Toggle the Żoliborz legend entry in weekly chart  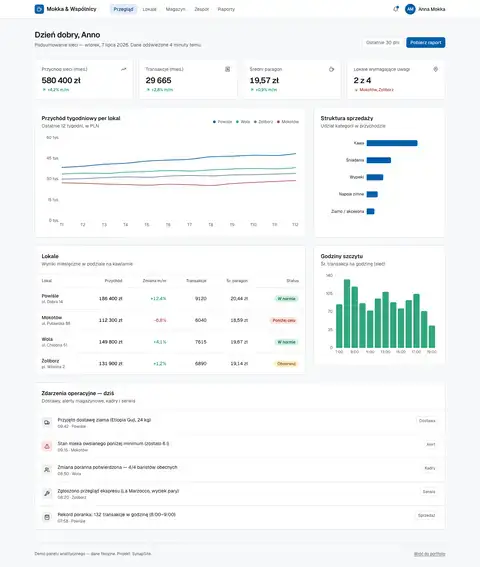pos(264,122)
